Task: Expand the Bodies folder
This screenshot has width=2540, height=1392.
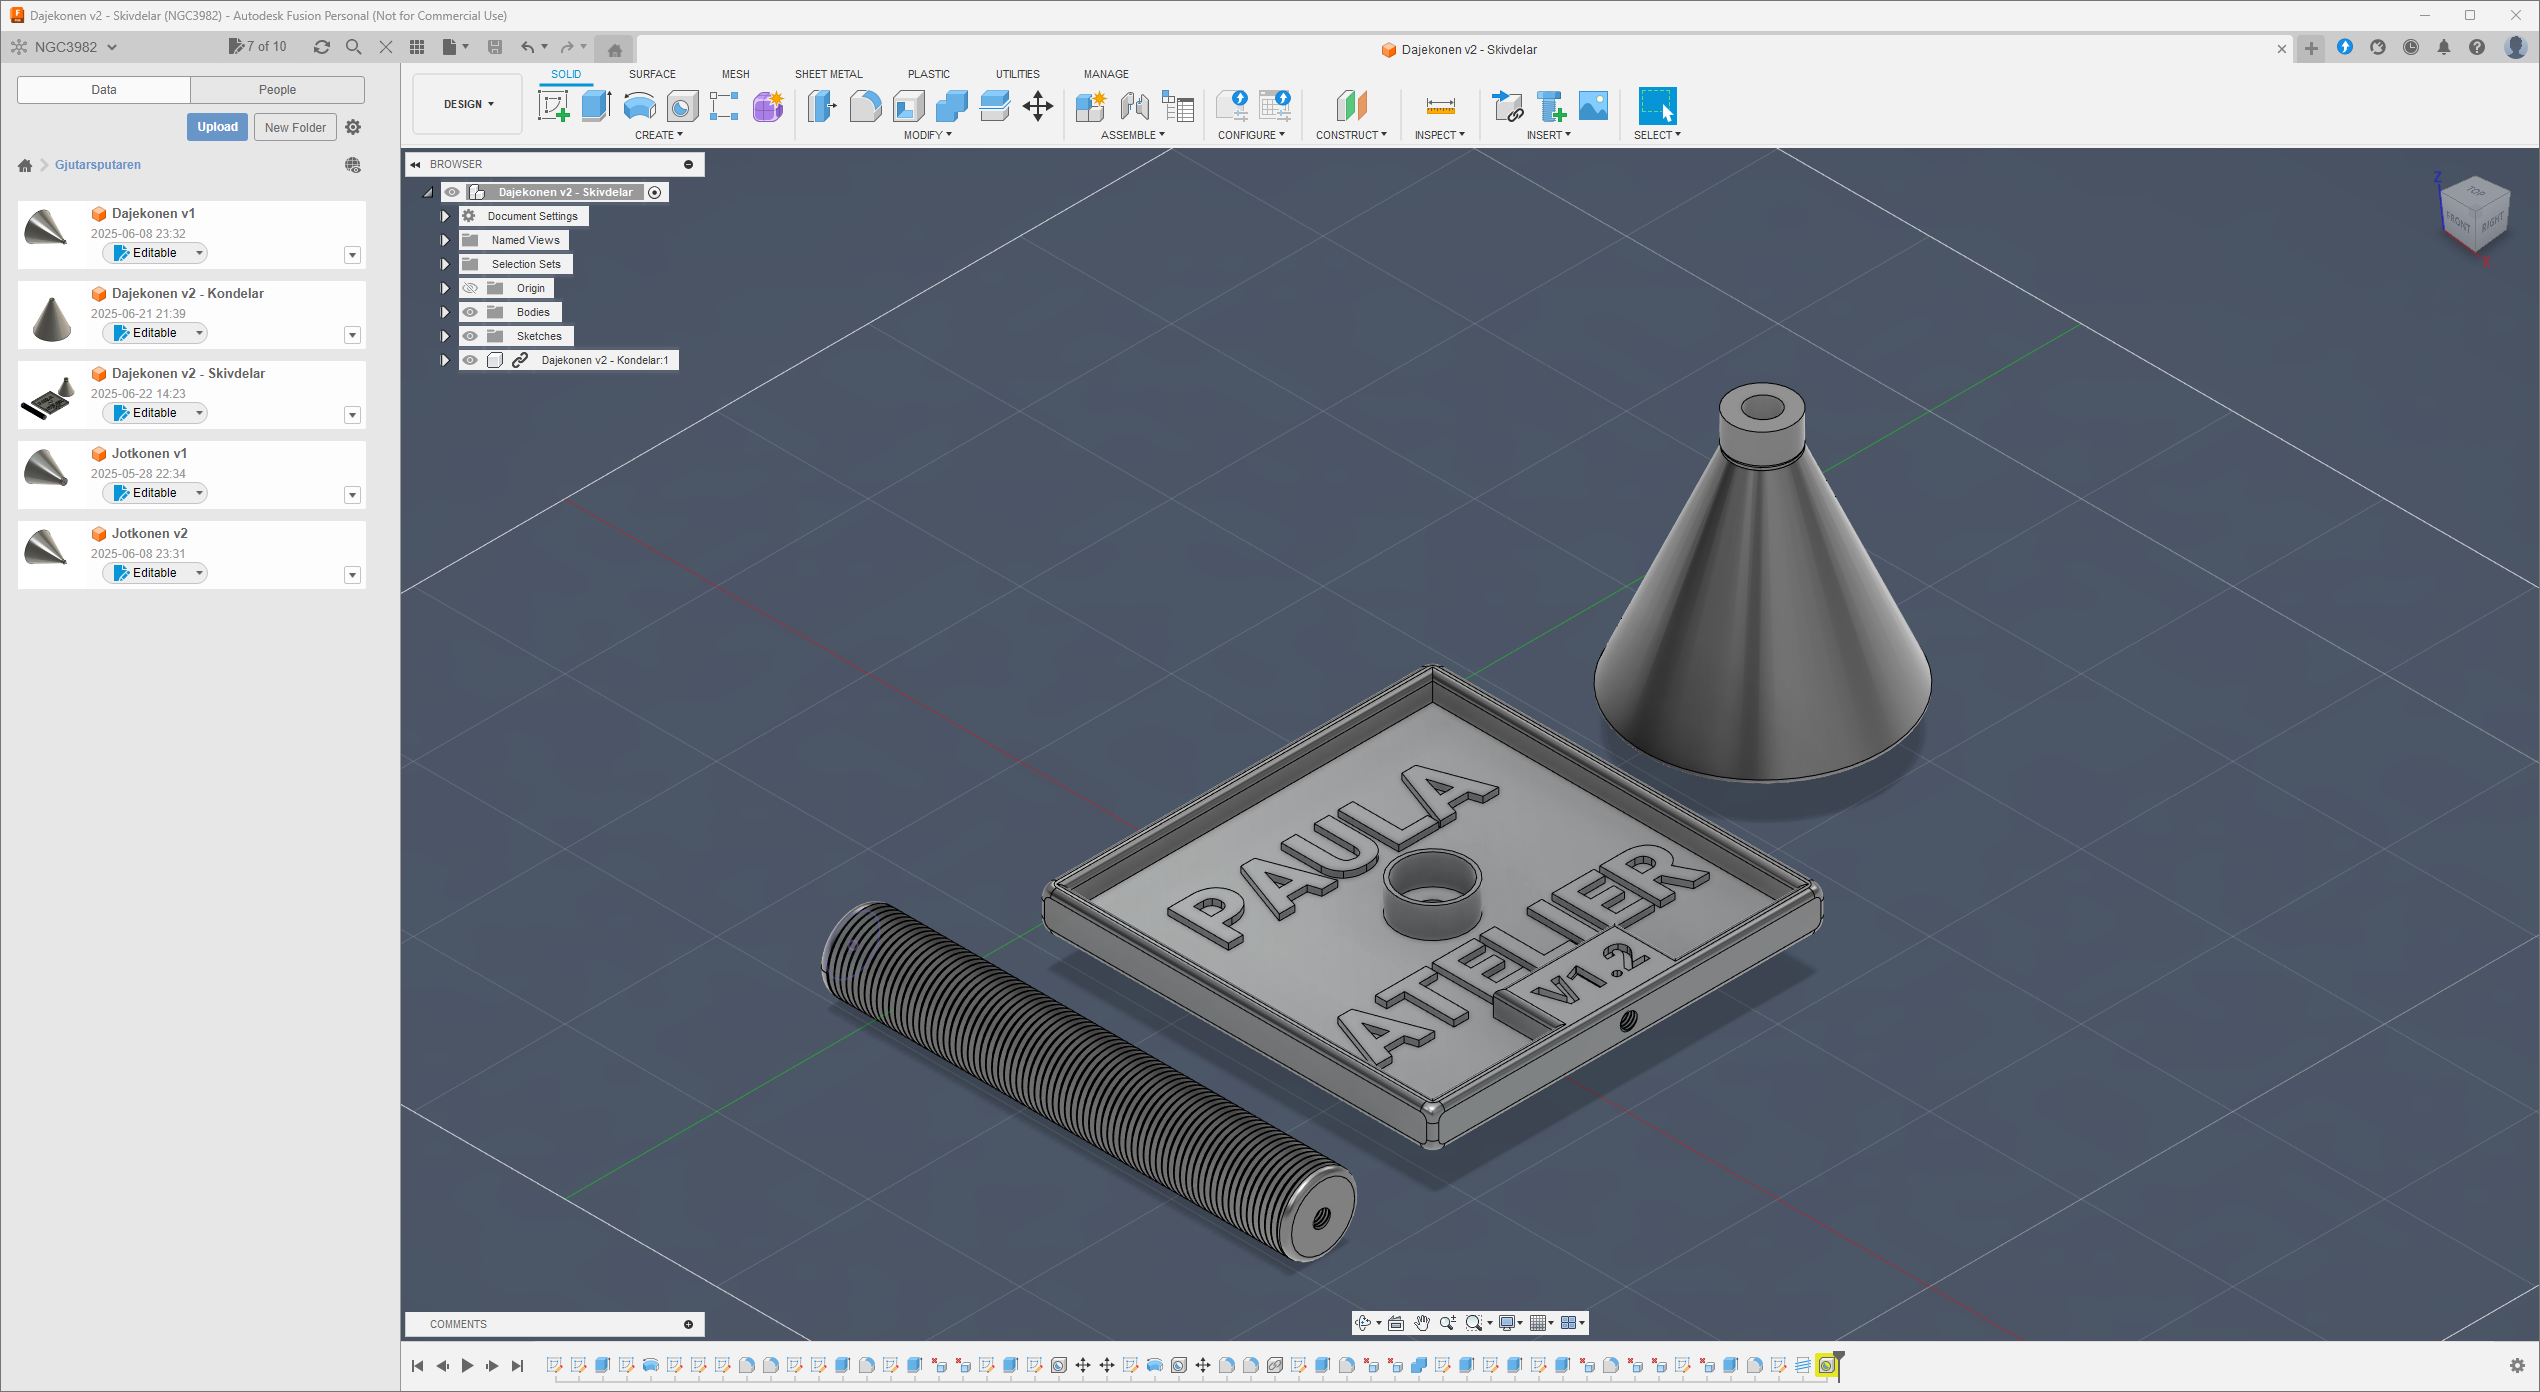Action: point(445,312)
